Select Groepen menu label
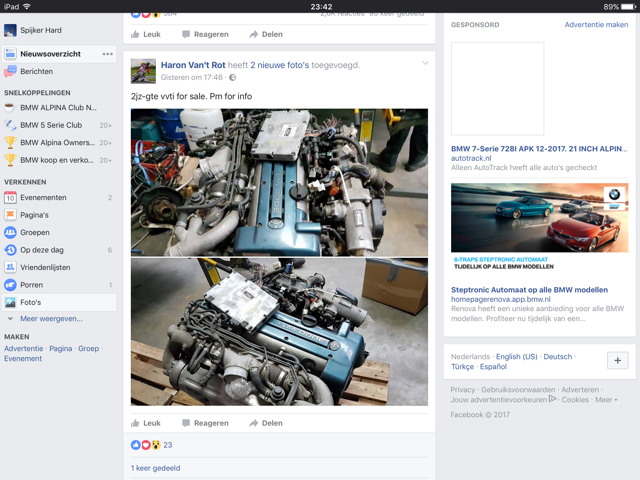Viewport: 640px width, 480px height. pyautogui.click(x=35, y=233)
